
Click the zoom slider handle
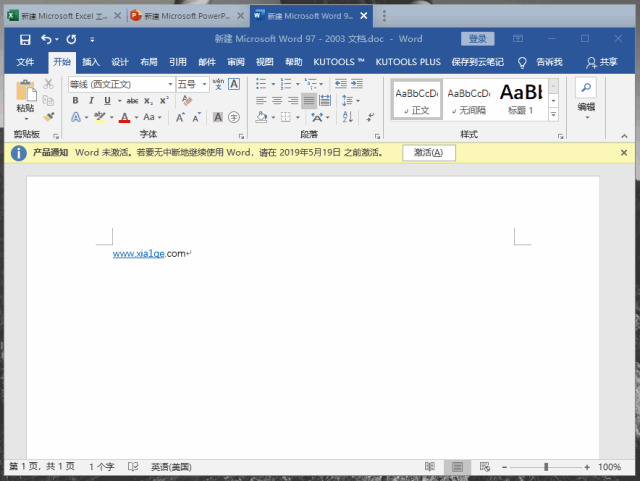[x=546, y=467]
